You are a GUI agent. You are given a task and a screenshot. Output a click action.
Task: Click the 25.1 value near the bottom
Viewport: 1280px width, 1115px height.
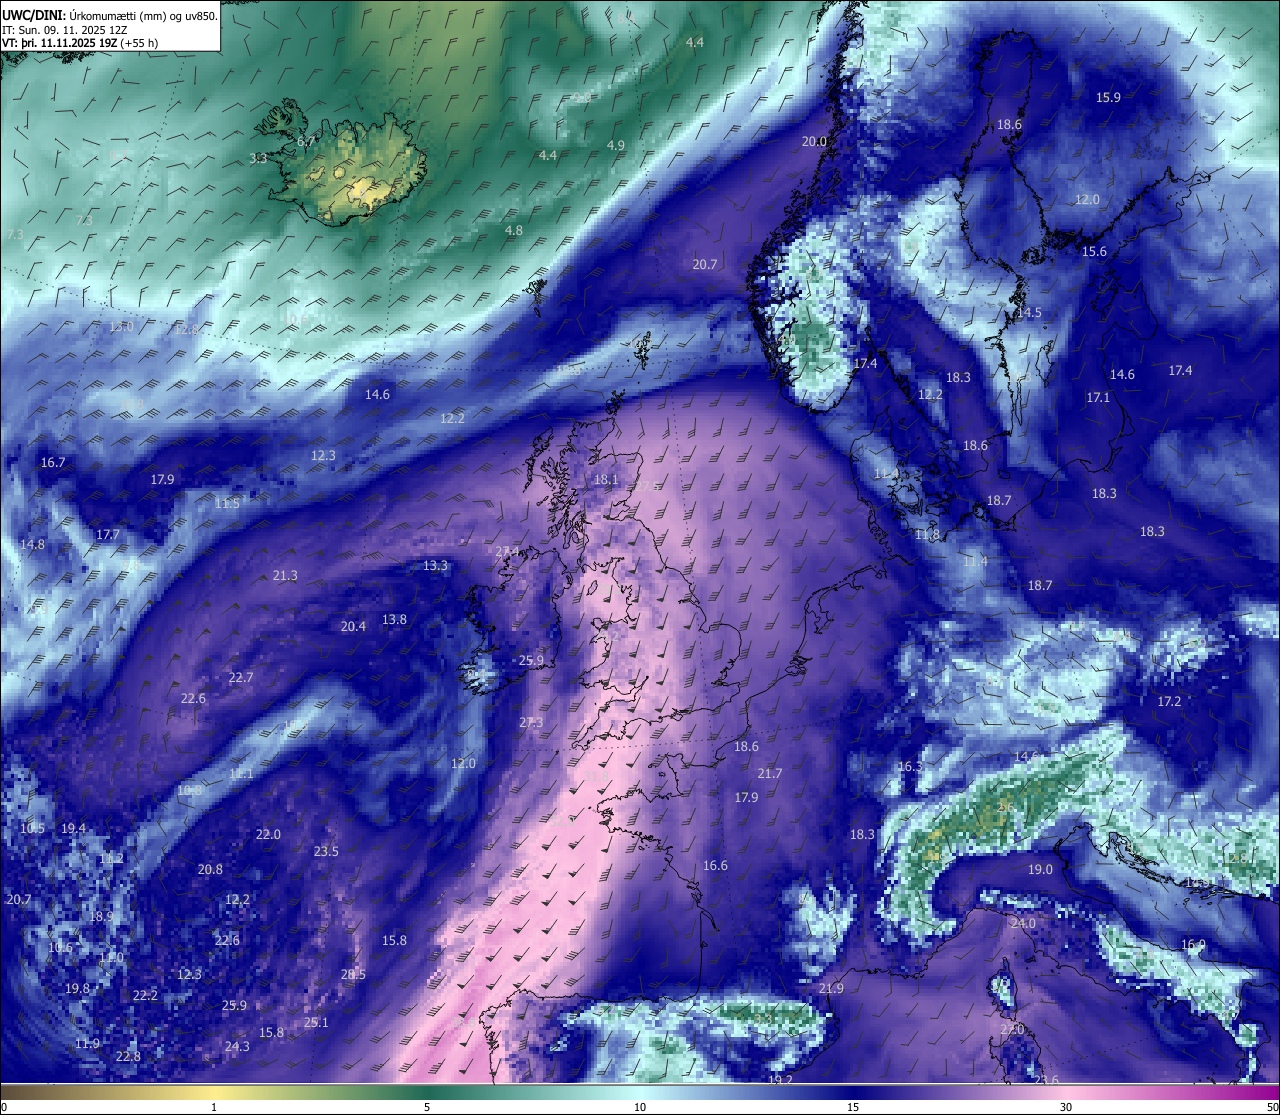[316, 1022]
